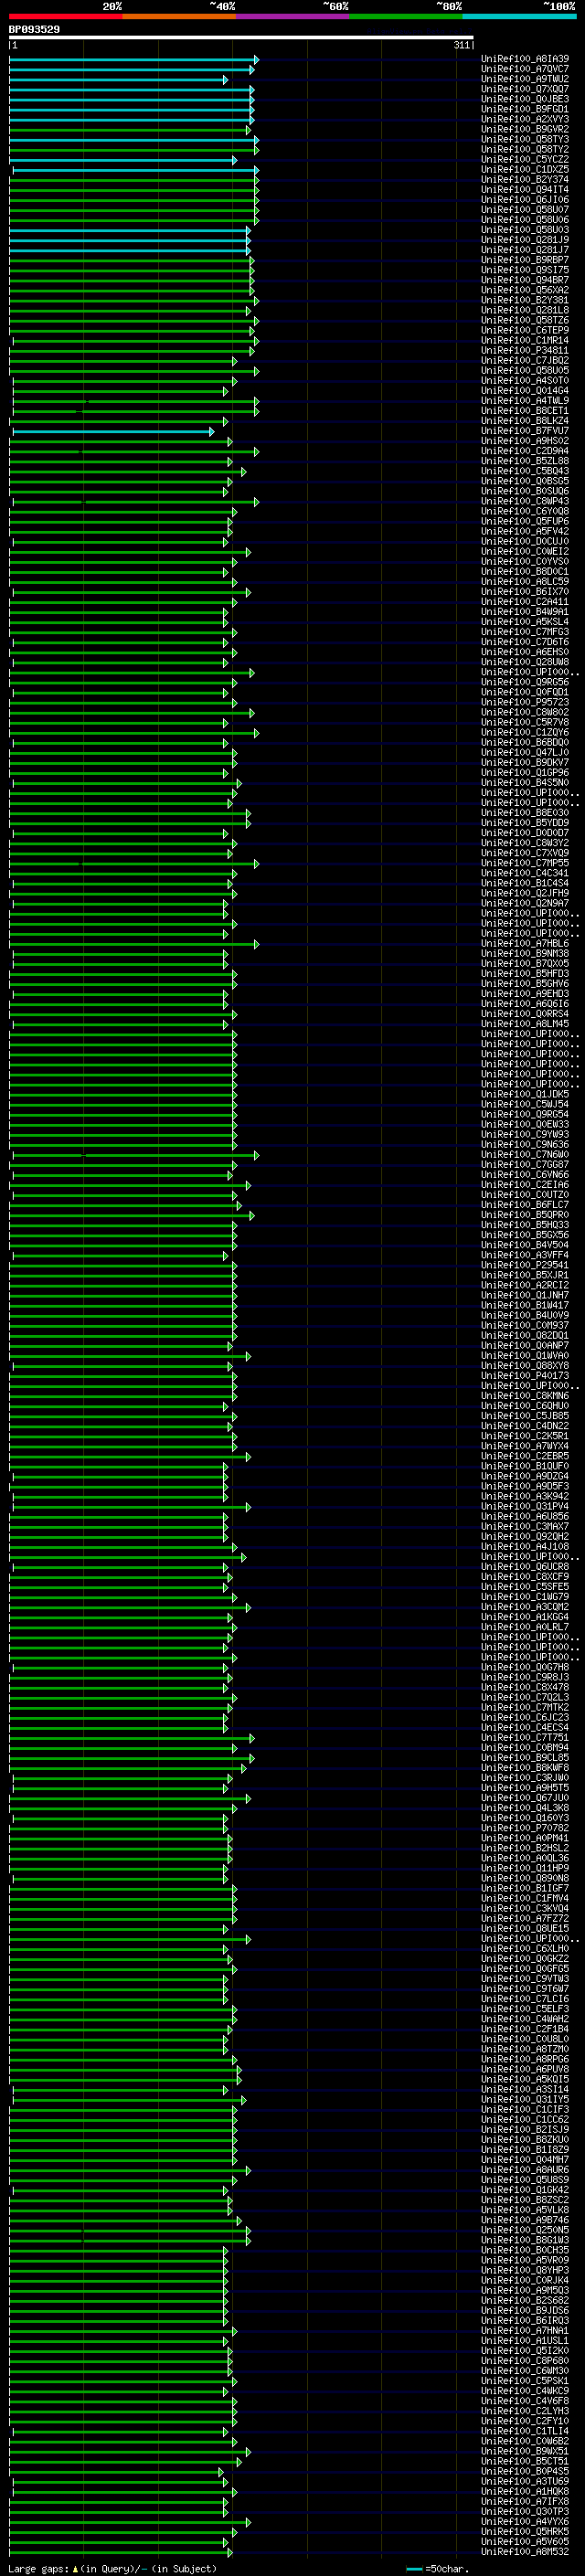Select label UniRef100_B5YDD9

525,823
